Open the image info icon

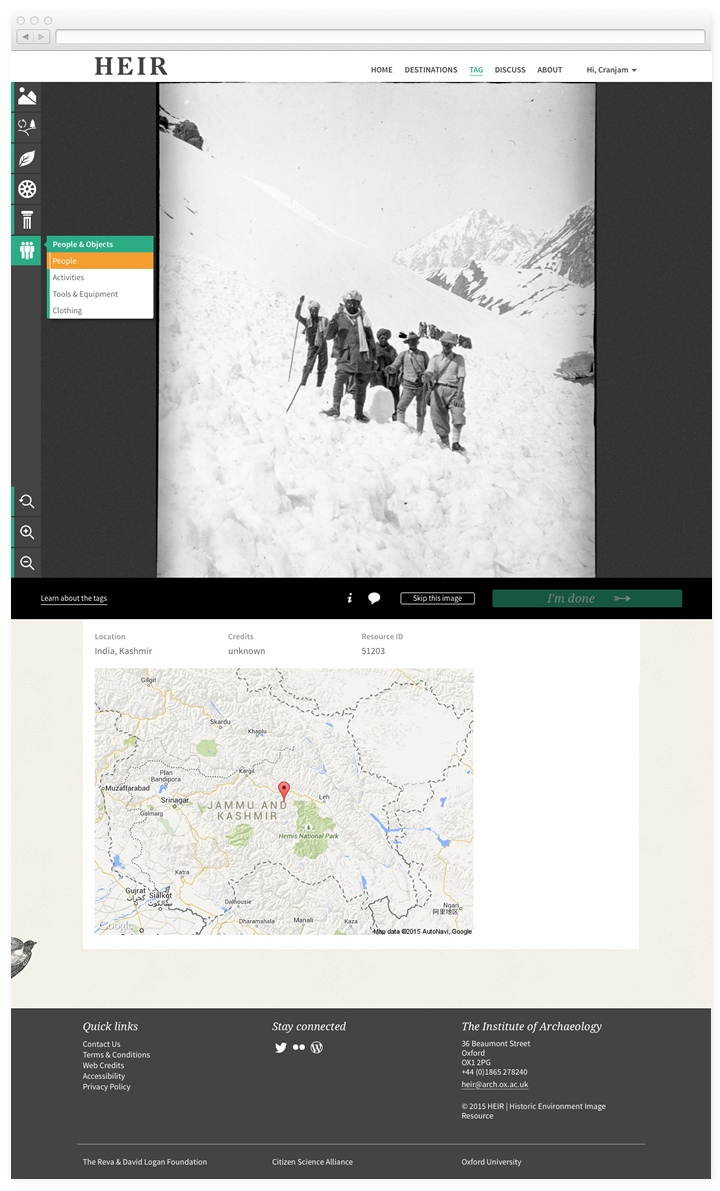[349, 598]
